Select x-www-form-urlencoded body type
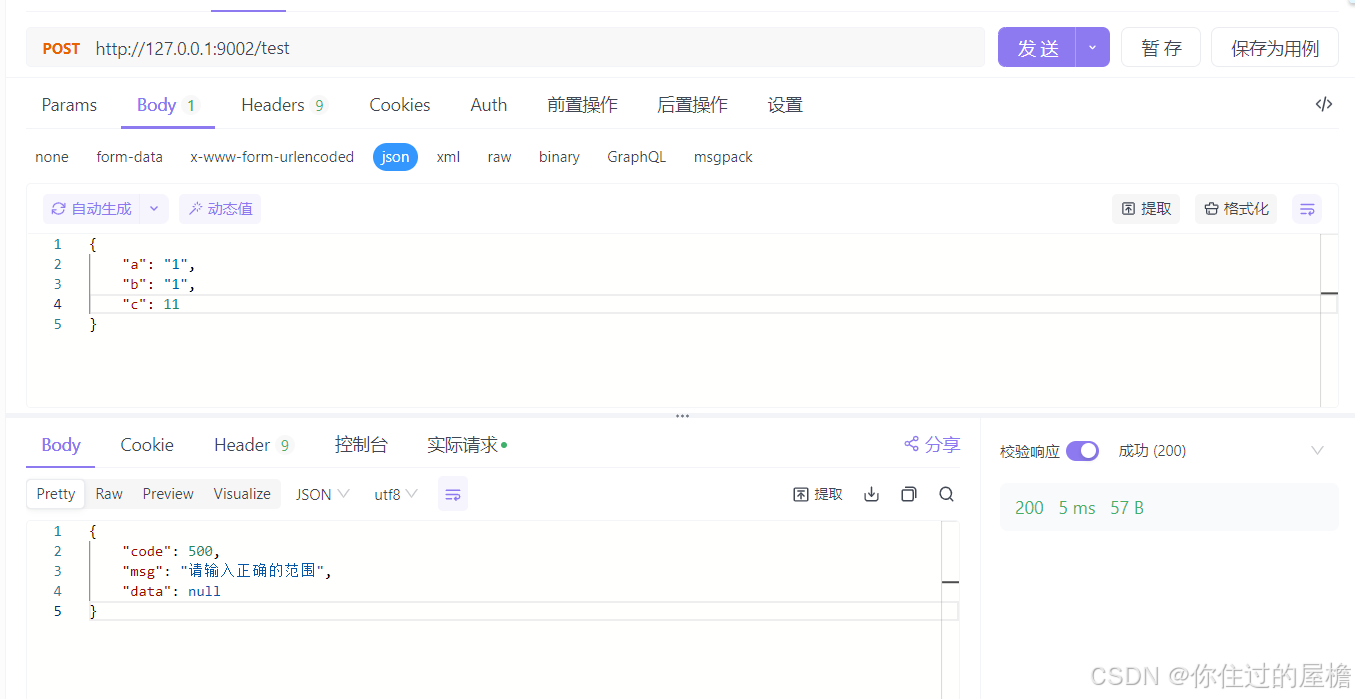This screenshot has width=1355, height=699. coord(272,157)
